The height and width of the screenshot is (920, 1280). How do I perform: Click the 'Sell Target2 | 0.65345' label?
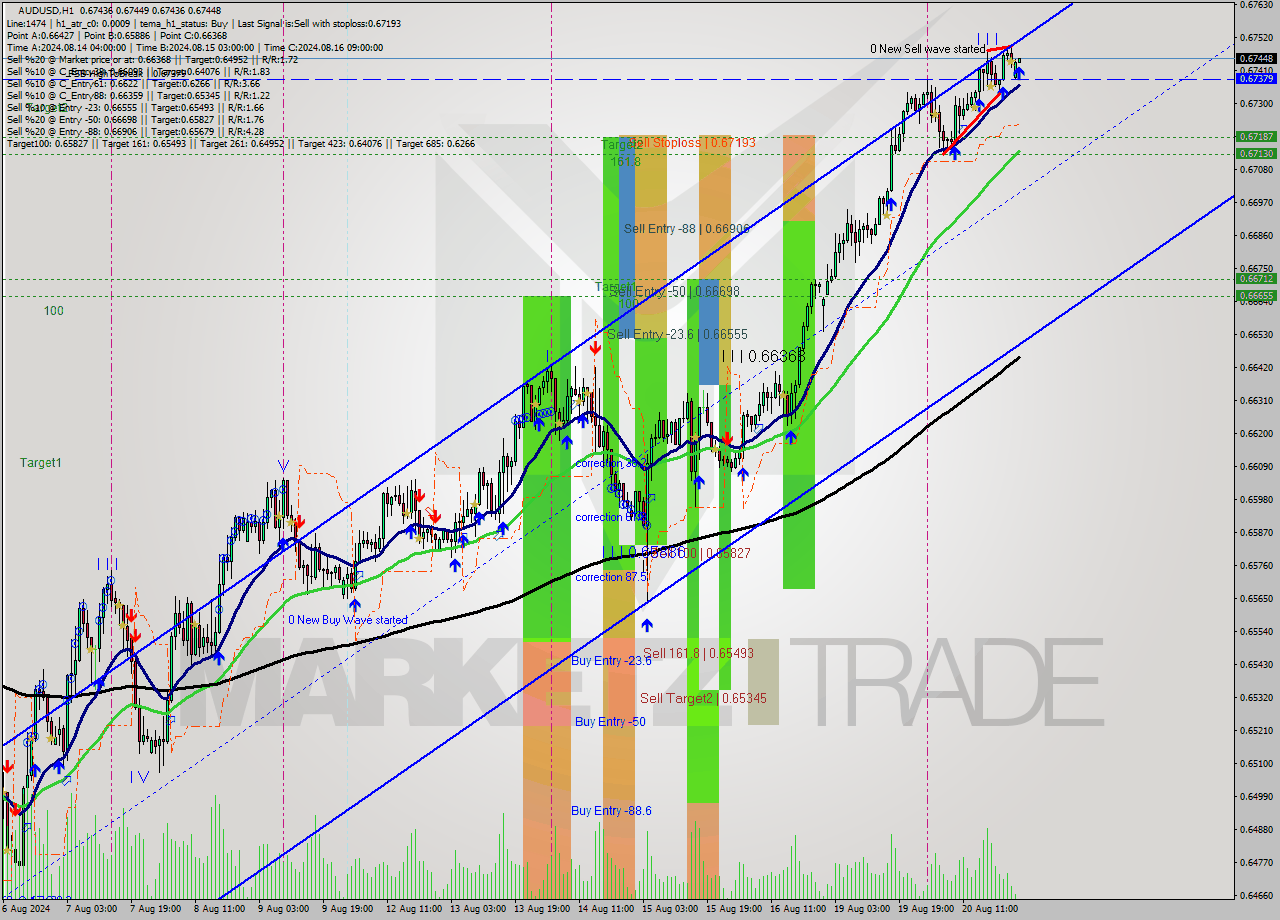[x=703, y=698]
